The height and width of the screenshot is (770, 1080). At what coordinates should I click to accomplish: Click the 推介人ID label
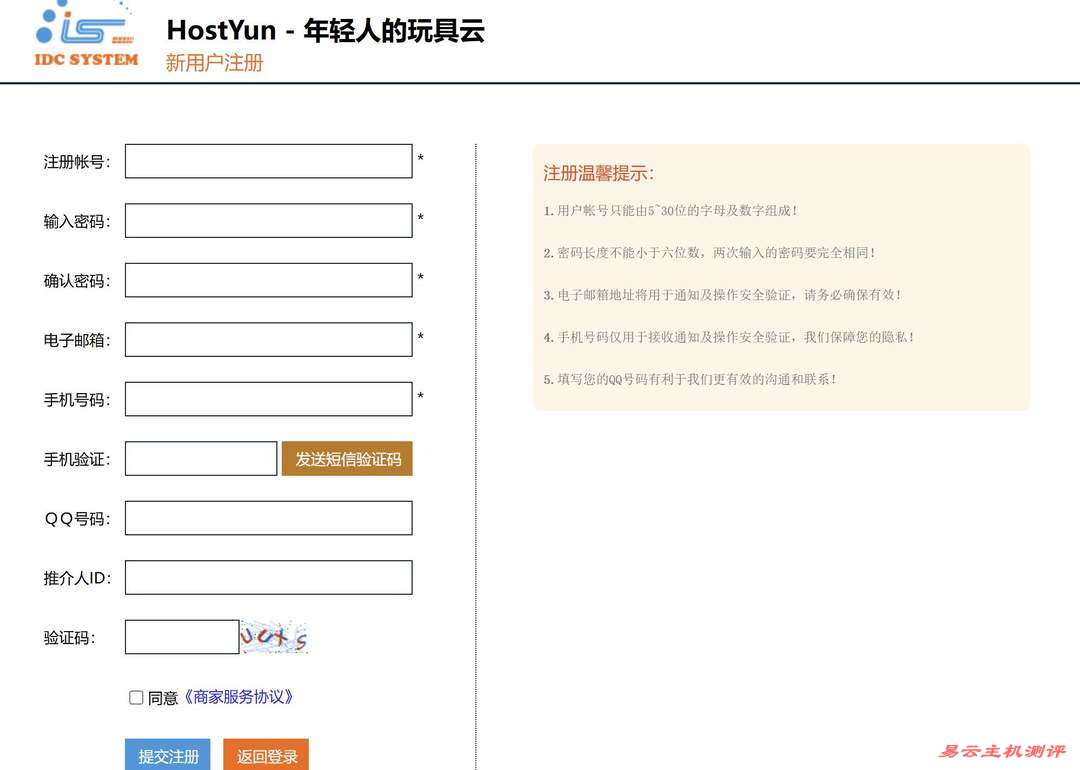tap(77, 579)
